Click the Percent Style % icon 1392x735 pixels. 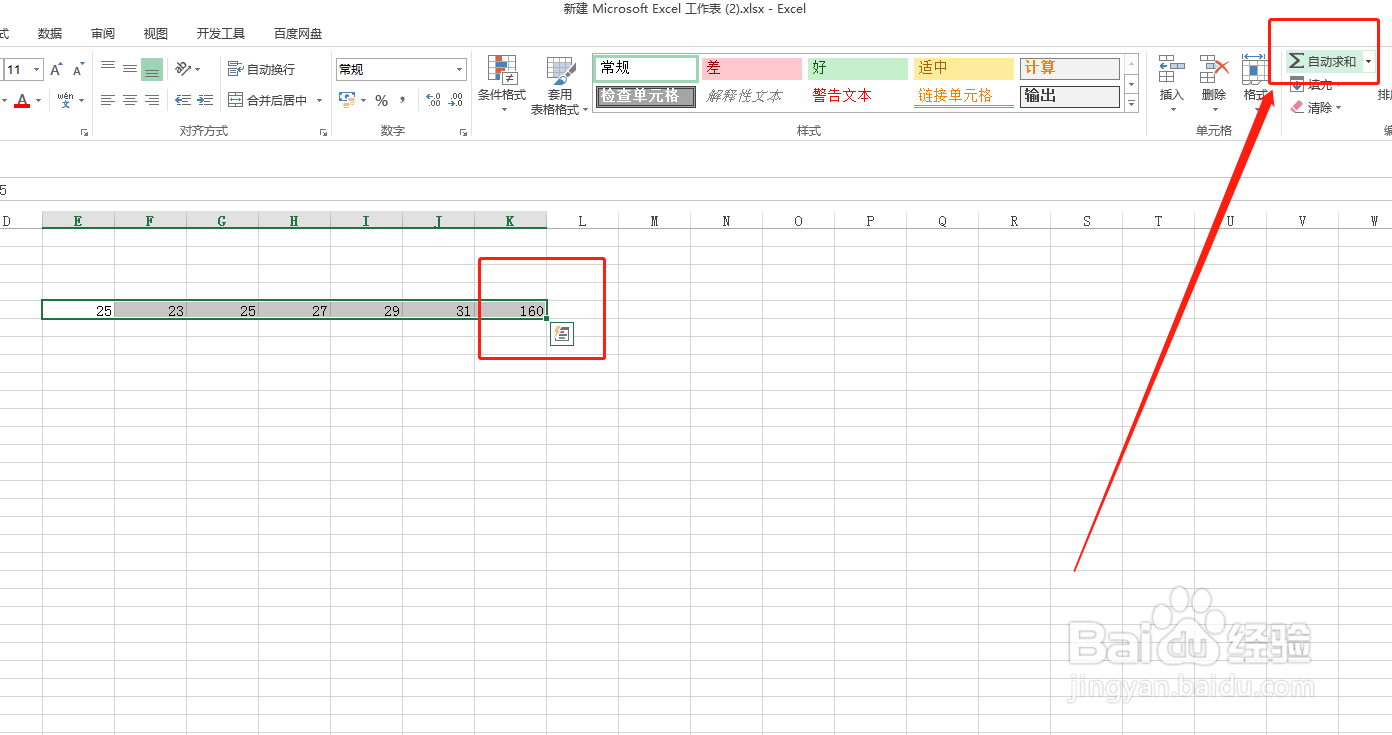382,100
